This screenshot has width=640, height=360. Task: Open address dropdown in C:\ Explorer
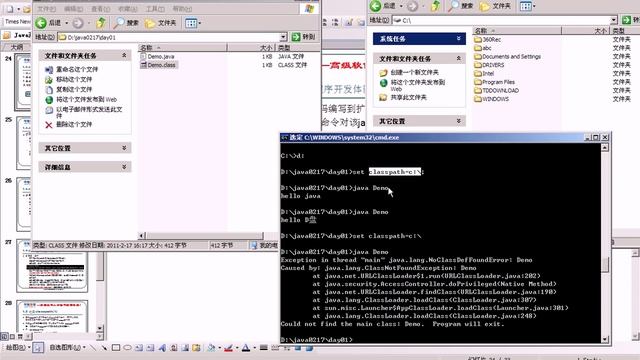click(613, 20)
